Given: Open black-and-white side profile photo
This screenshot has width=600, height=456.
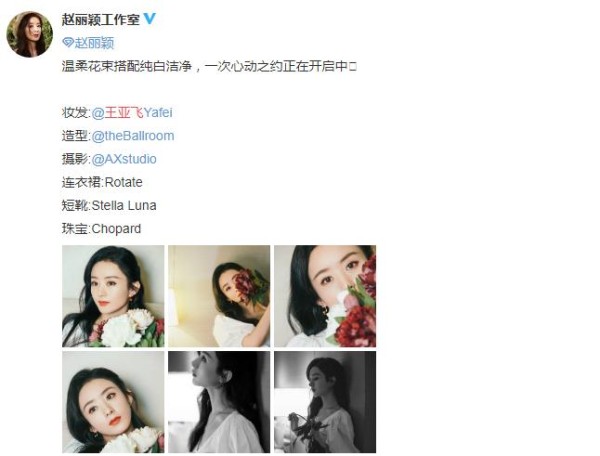Looking at the screenshot, I should click(219, 402).
